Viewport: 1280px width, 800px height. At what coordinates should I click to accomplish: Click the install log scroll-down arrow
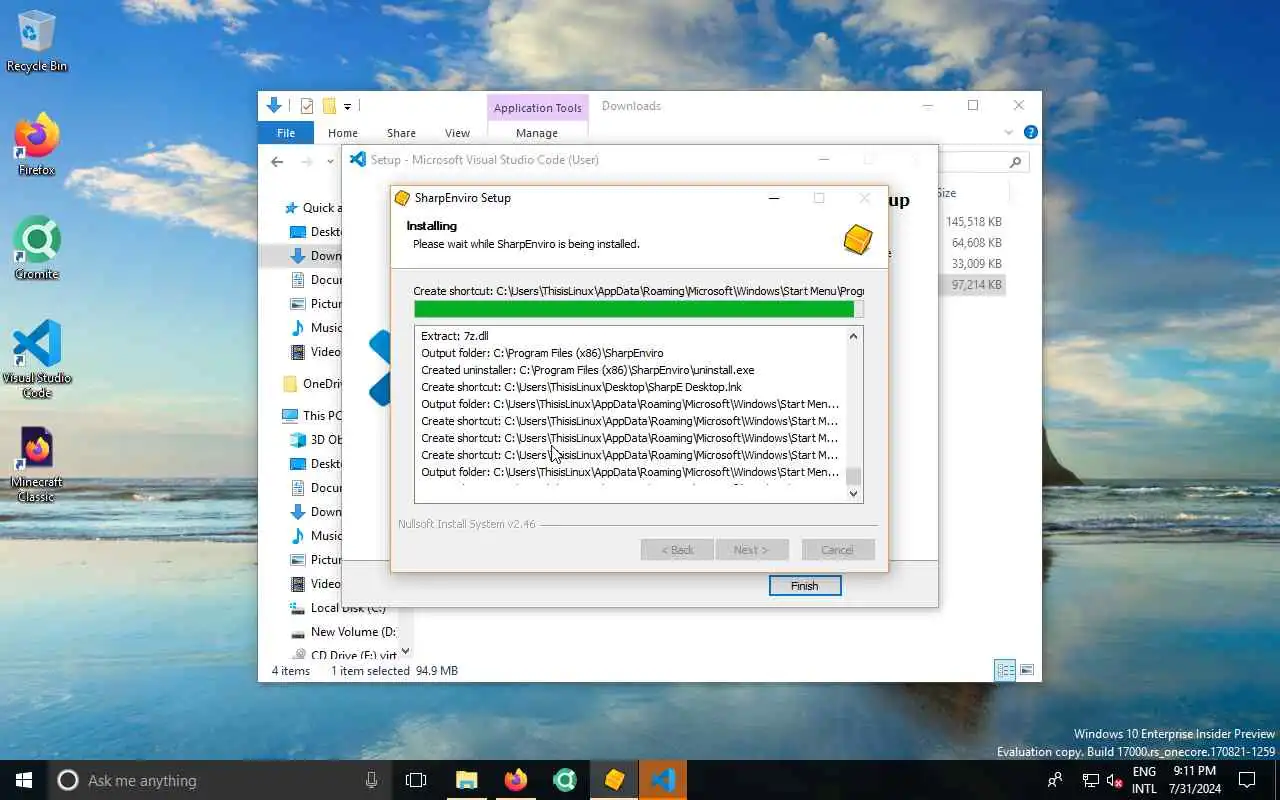click(853, 493)
